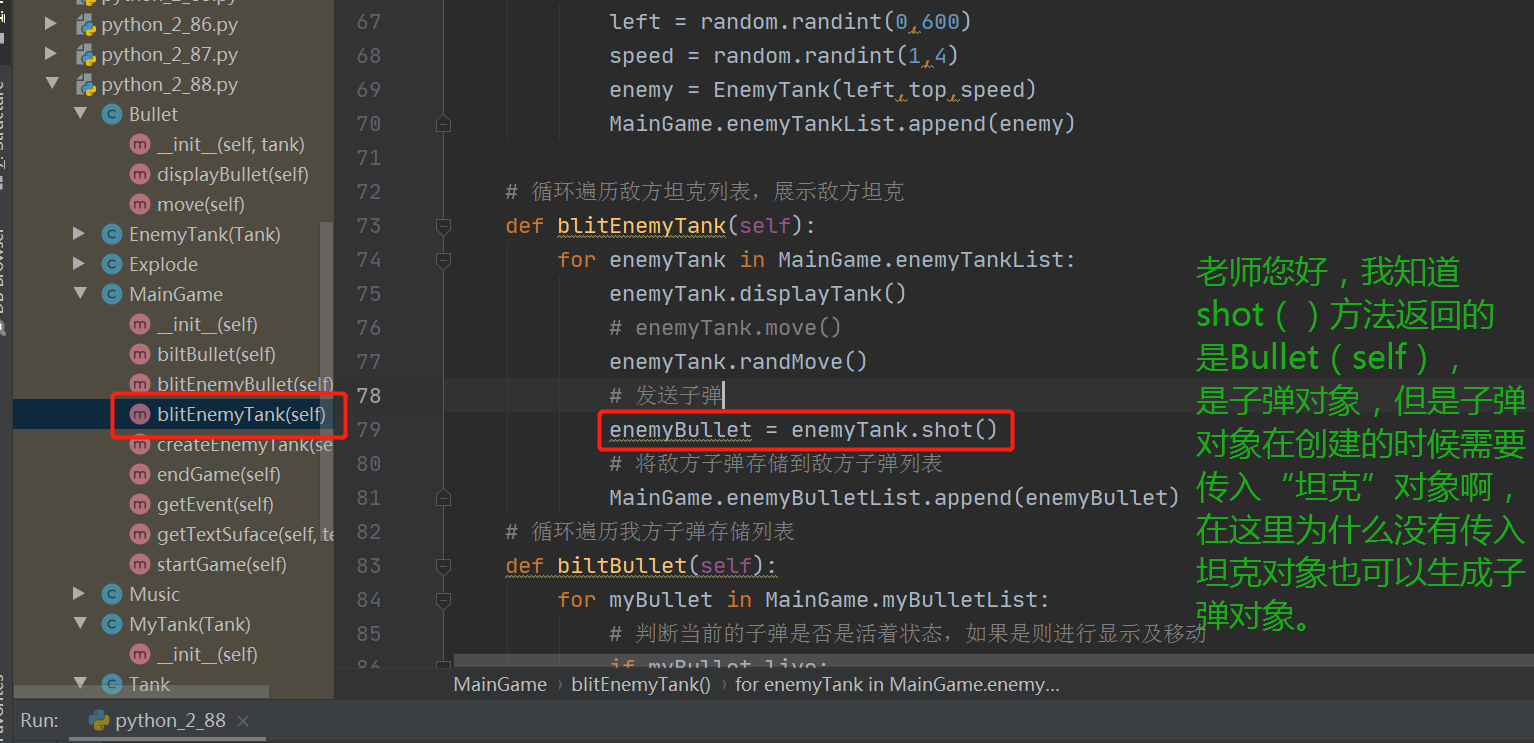The image size is (1534, 743).
Task: Collapse the Bullet class node
Action: tap(79, 115)
